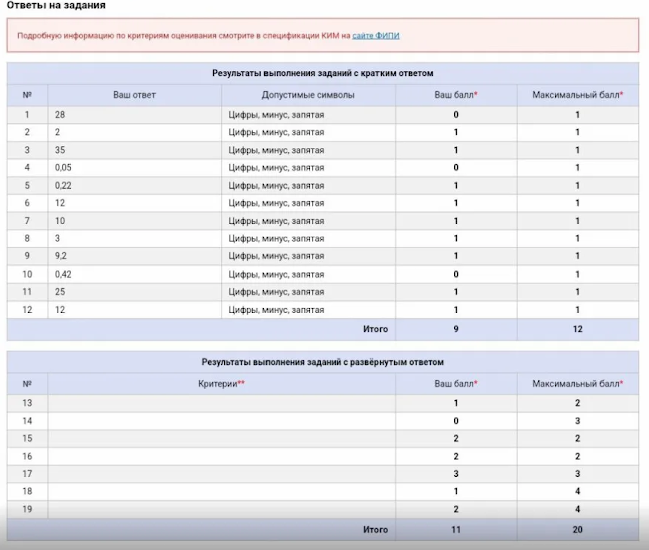649x550 pixels.
Task: Click score '2' in task 16 row
Action: point(456,456)
